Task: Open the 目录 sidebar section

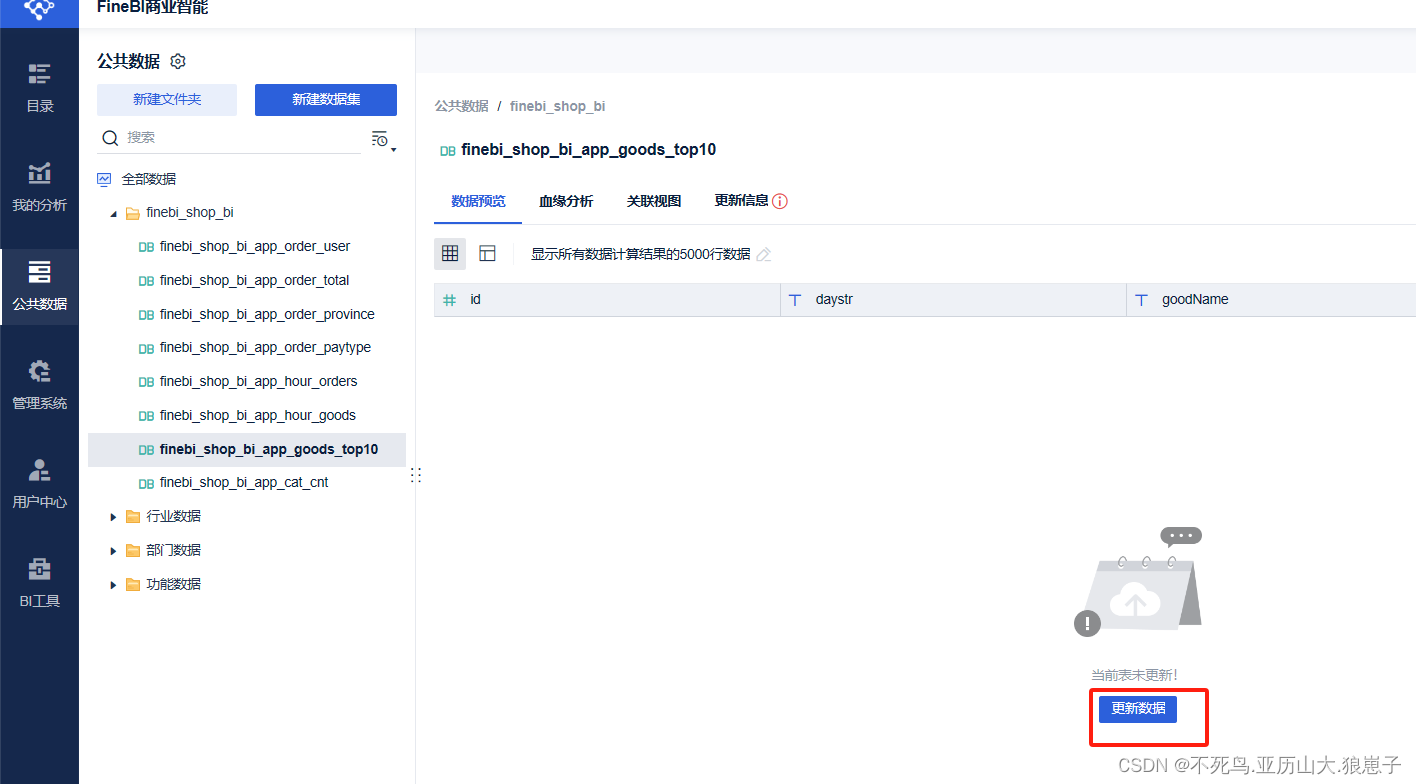Action: [x=39, y=88]
